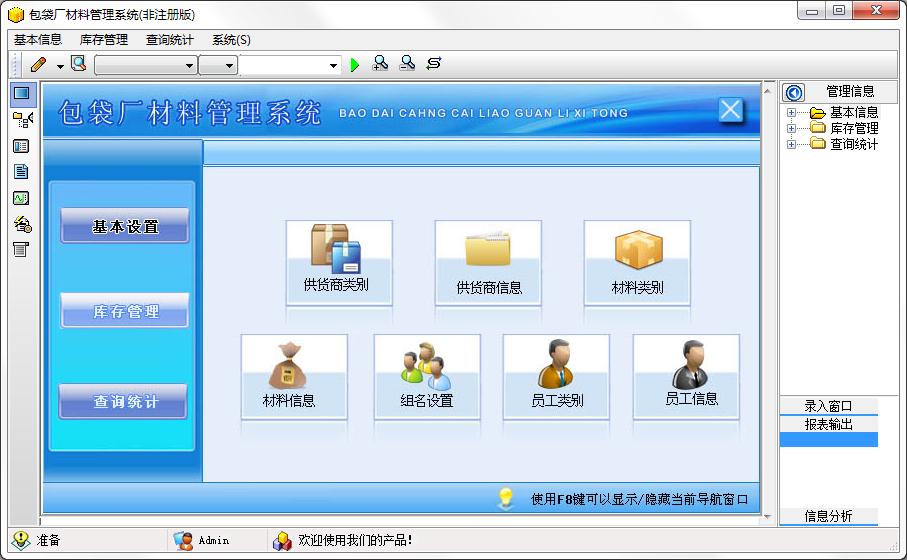Click the scrollbar down arrow of navigation area
Screen dimensions: 907x560
(x=768, y=517)
